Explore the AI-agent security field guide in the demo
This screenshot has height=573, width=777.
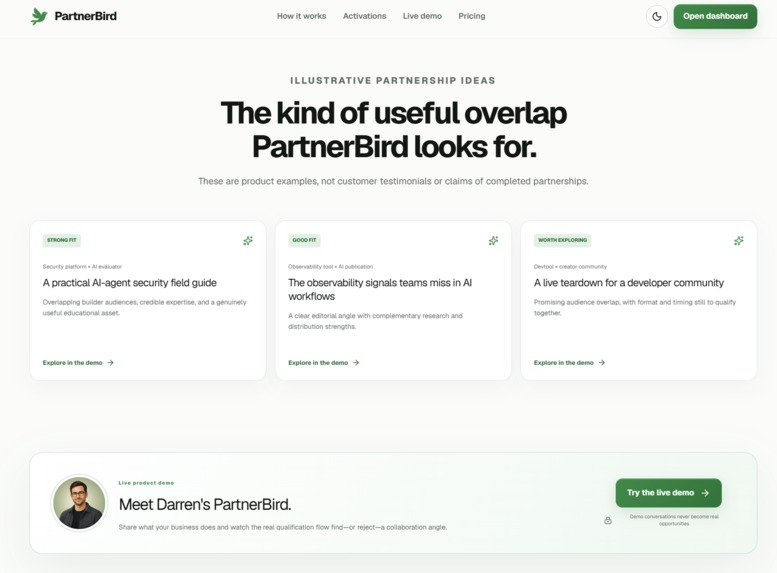[x=78, y=363]
